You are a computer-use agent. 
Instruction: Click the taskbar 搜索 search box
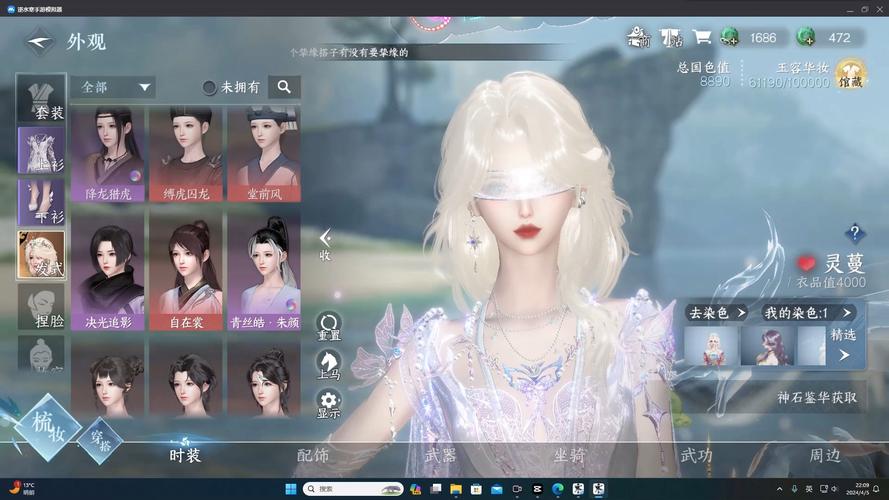point(353,489)
